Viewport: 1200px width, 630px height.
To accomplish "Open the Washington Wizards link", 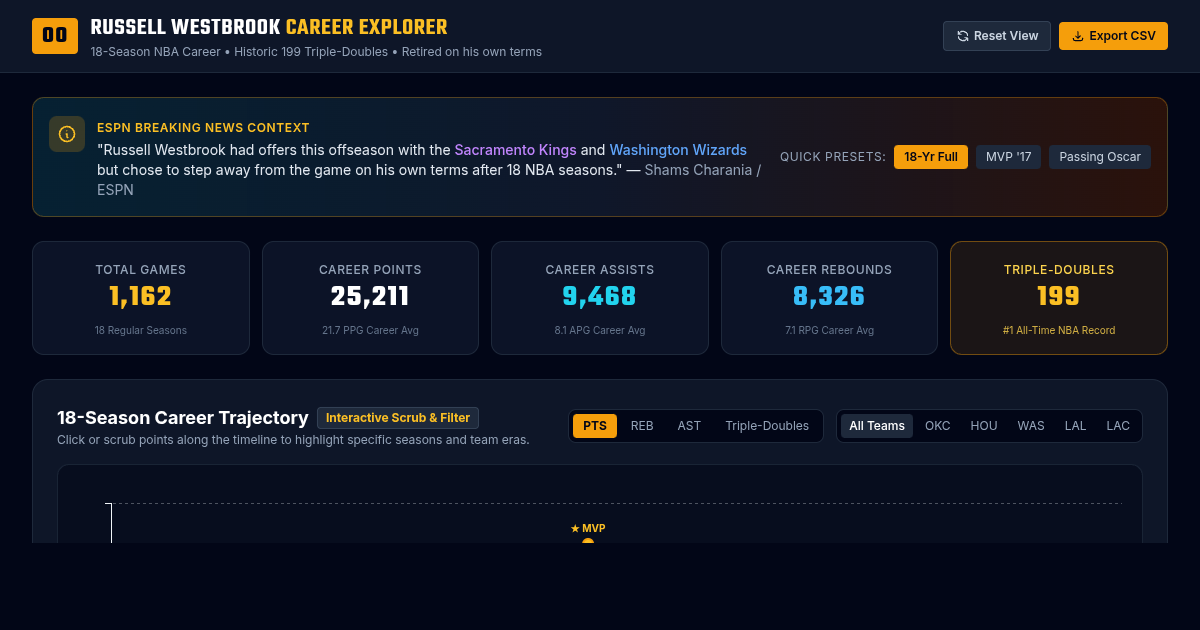I will point(678,150).
